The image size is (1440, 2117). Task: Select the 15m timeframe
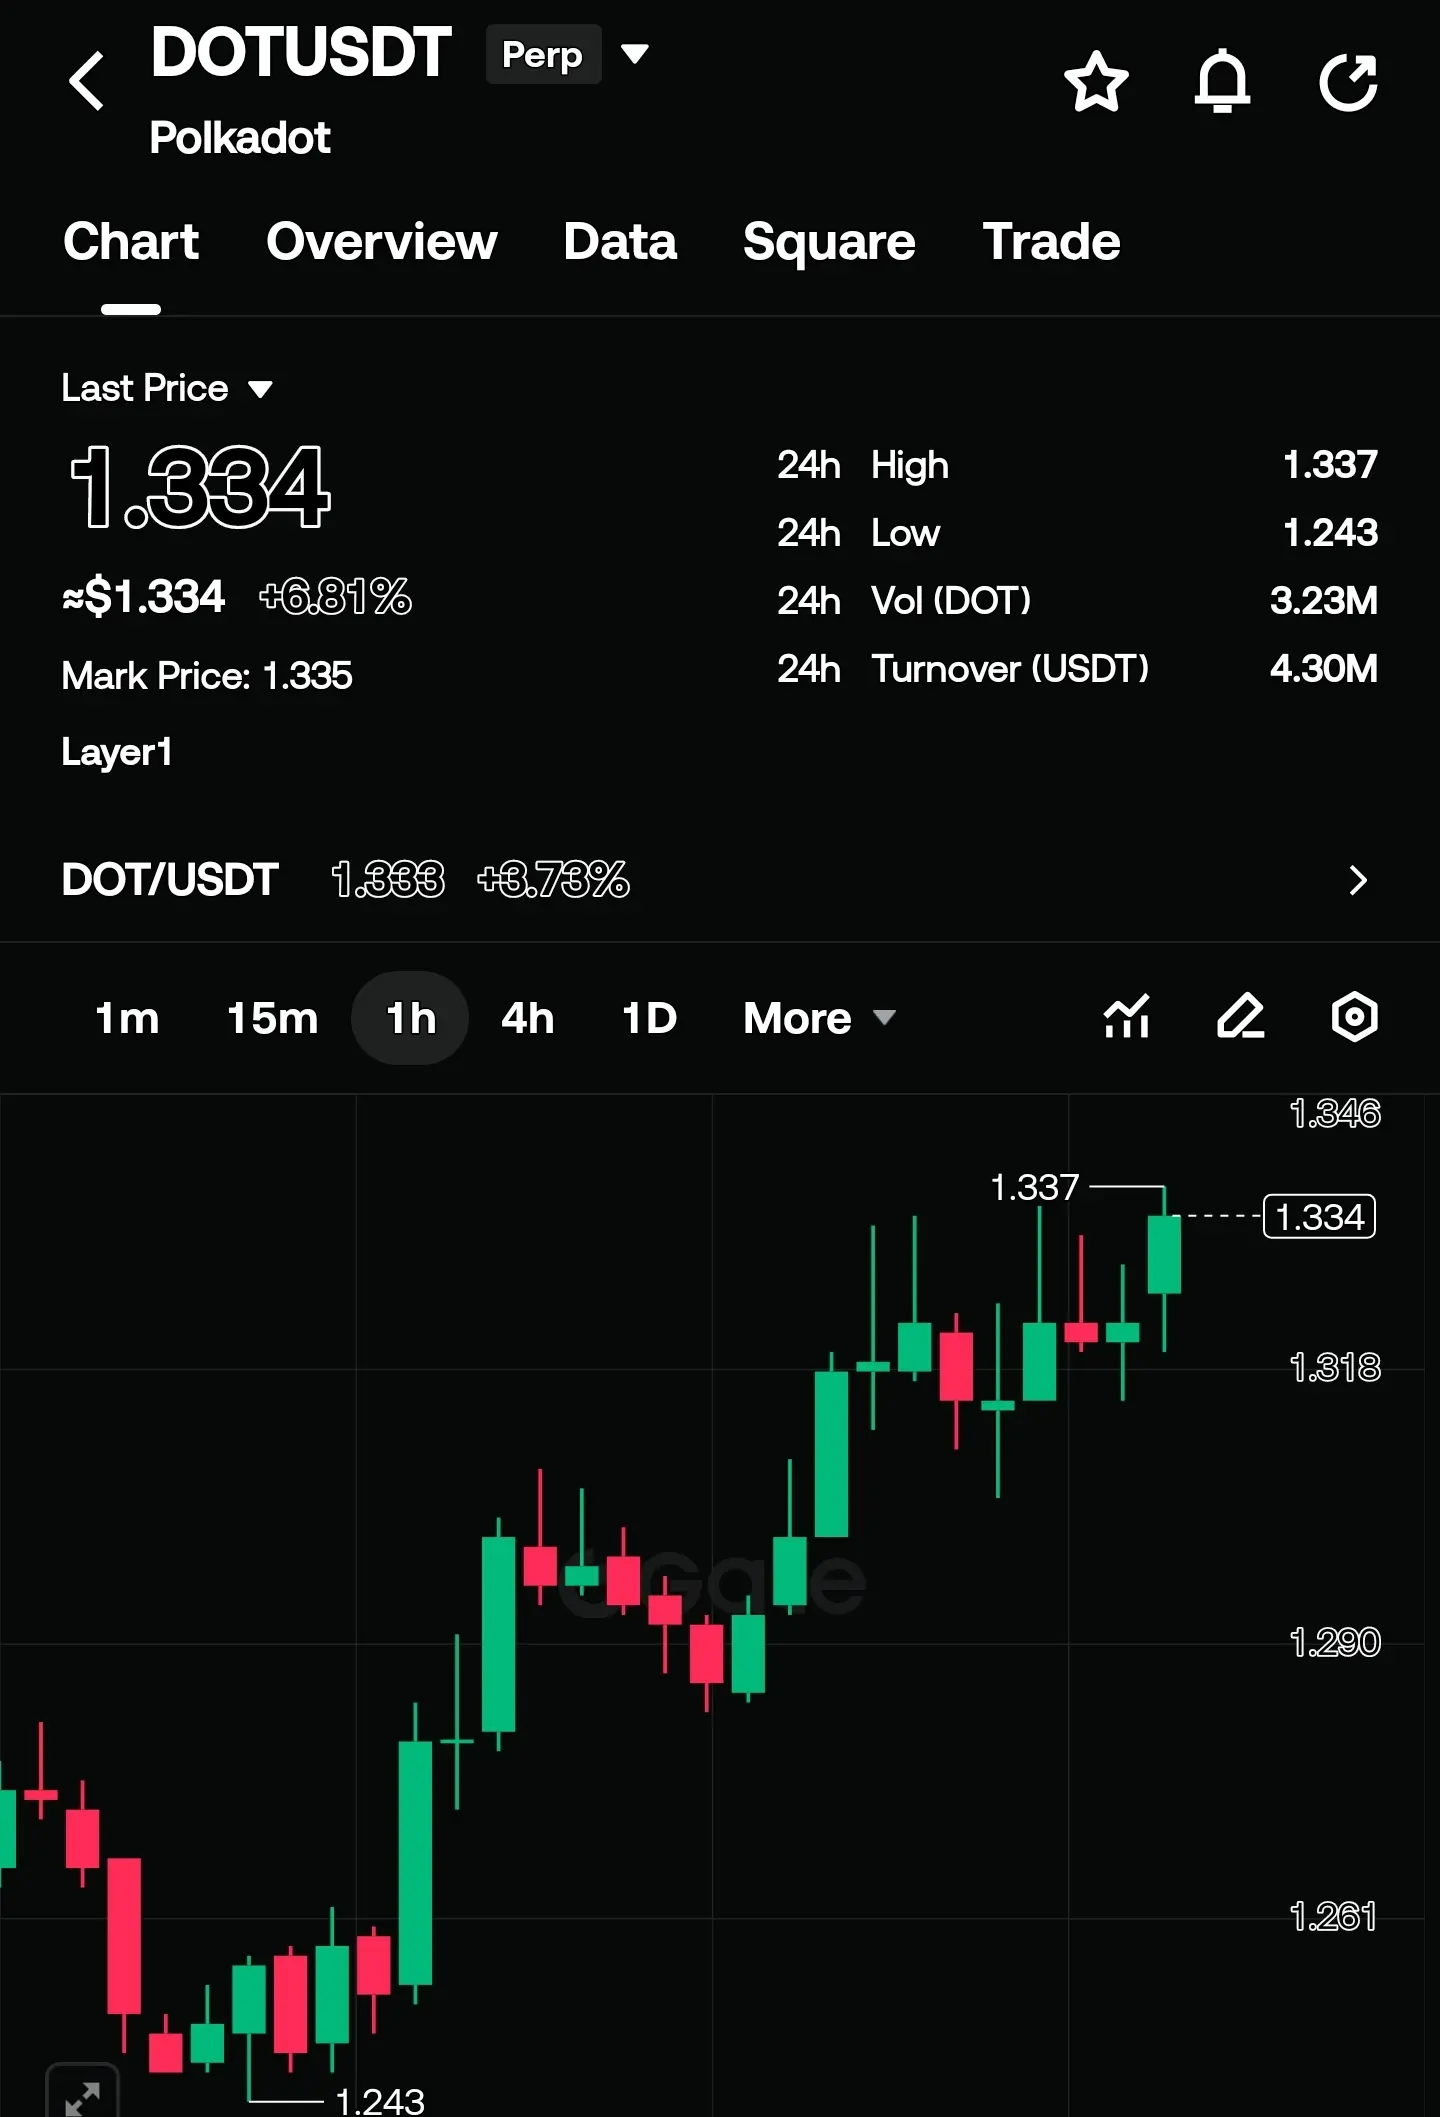(x=272, y=1018)
